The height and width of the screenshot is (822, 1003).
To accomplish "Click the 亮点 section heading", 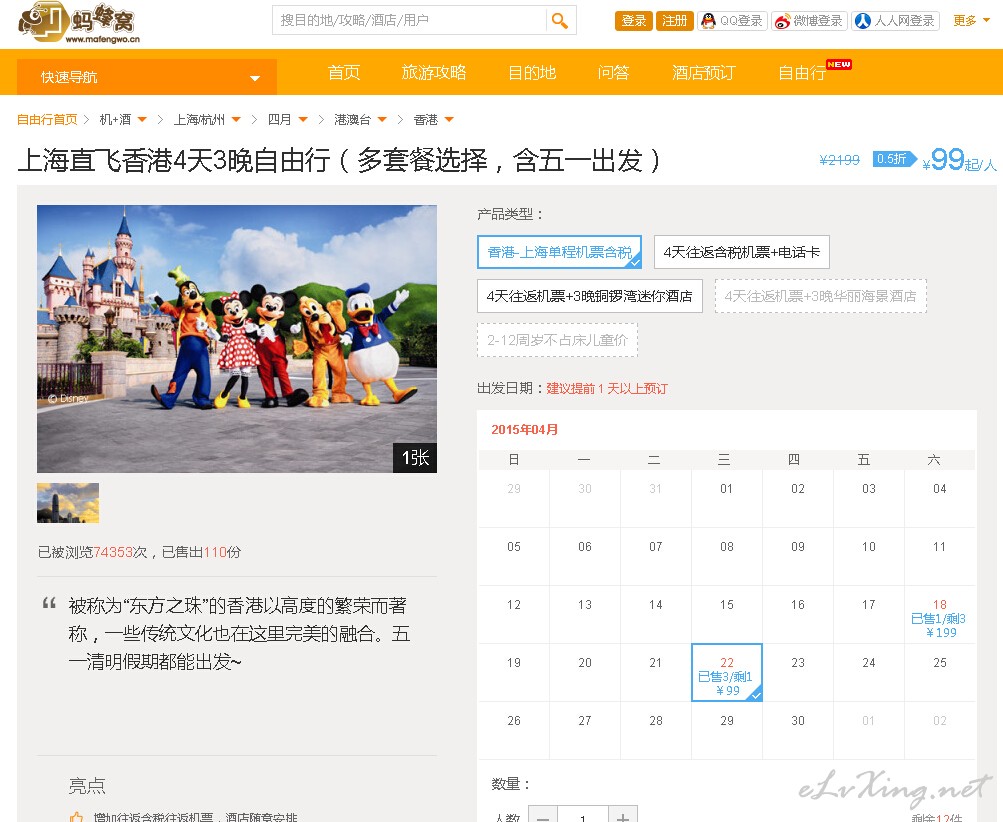I will coord(87,786).
